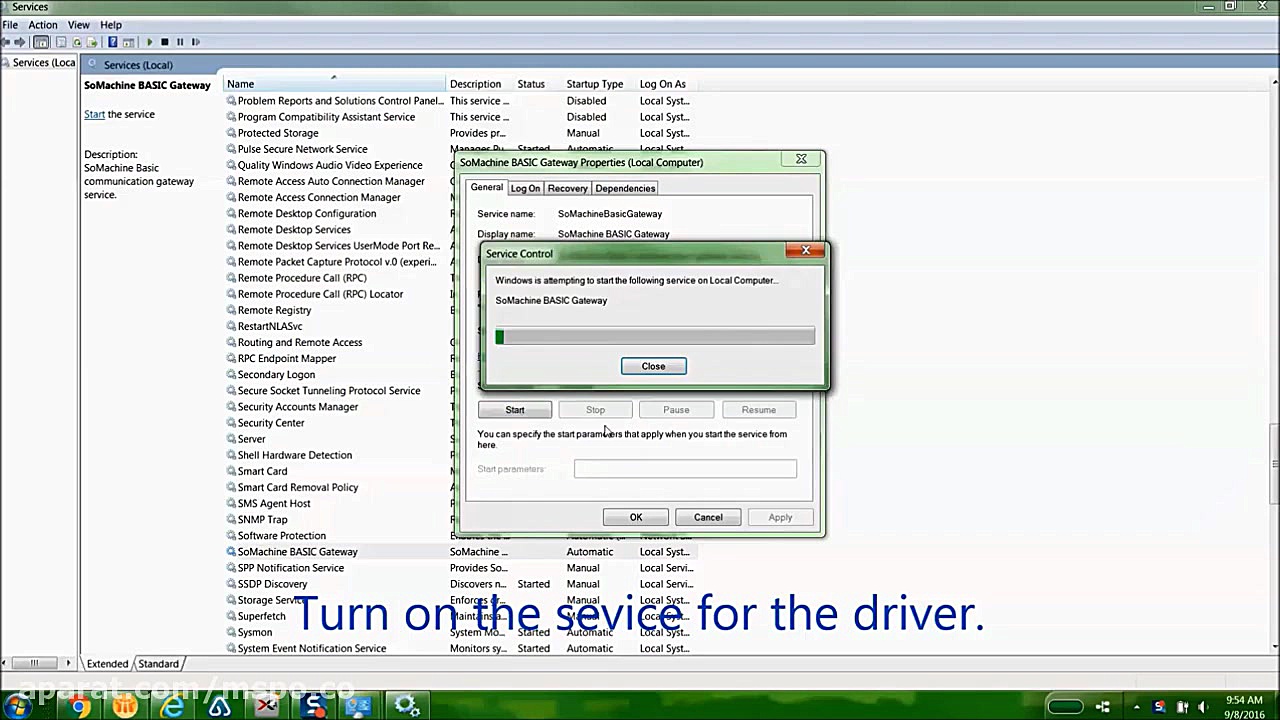Open the File menu

pyautogui.click(x=10, y=25)
